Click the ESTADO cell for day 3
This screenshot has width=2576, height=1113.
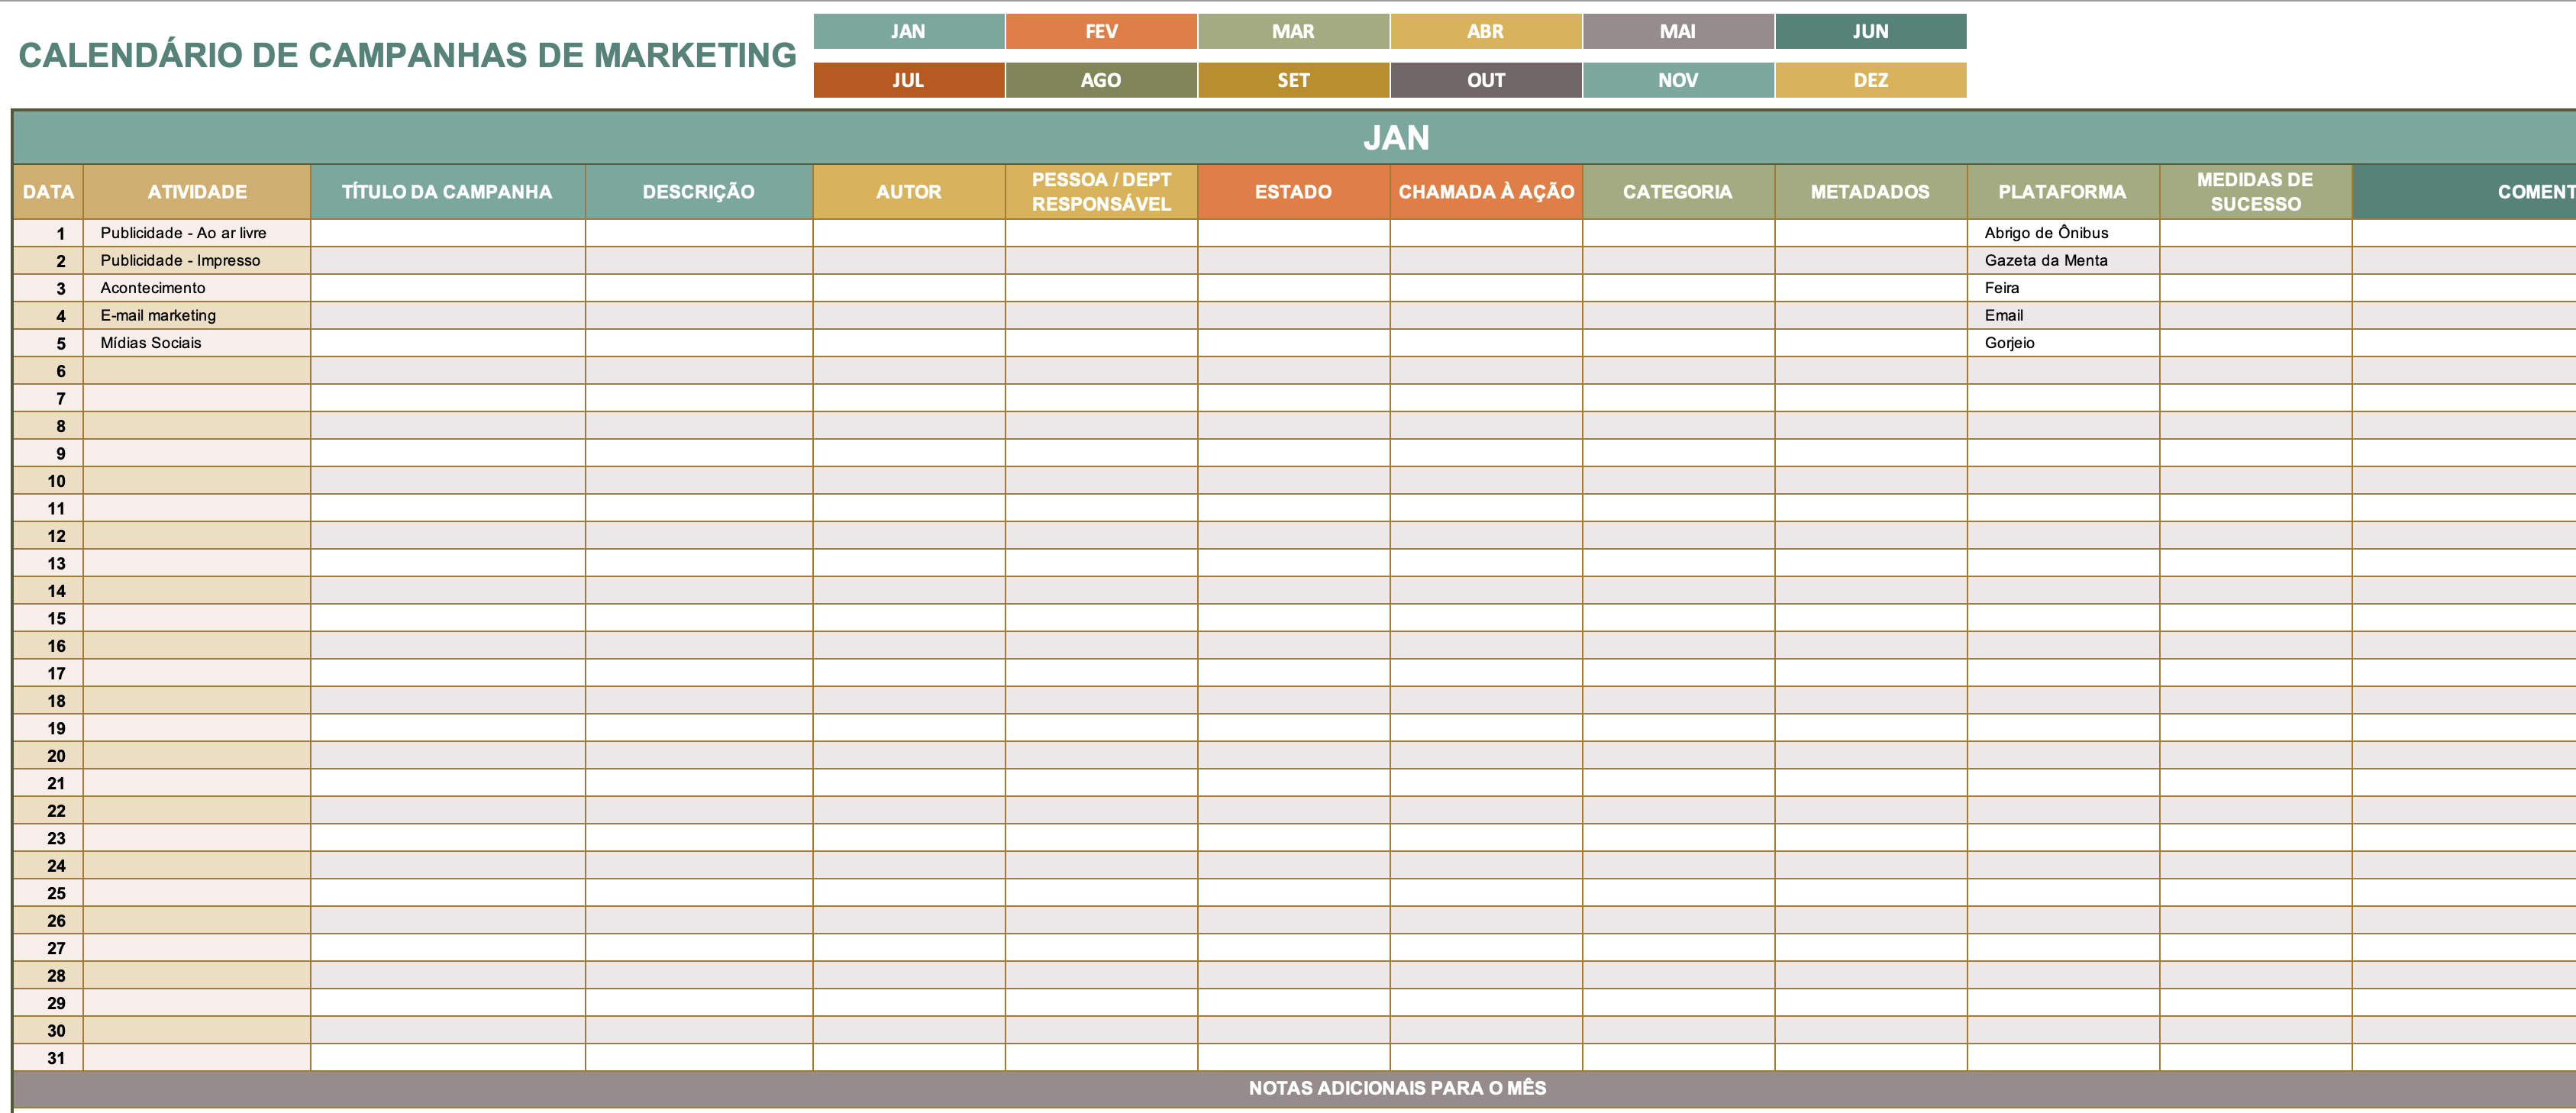[x=1294, y=288]
